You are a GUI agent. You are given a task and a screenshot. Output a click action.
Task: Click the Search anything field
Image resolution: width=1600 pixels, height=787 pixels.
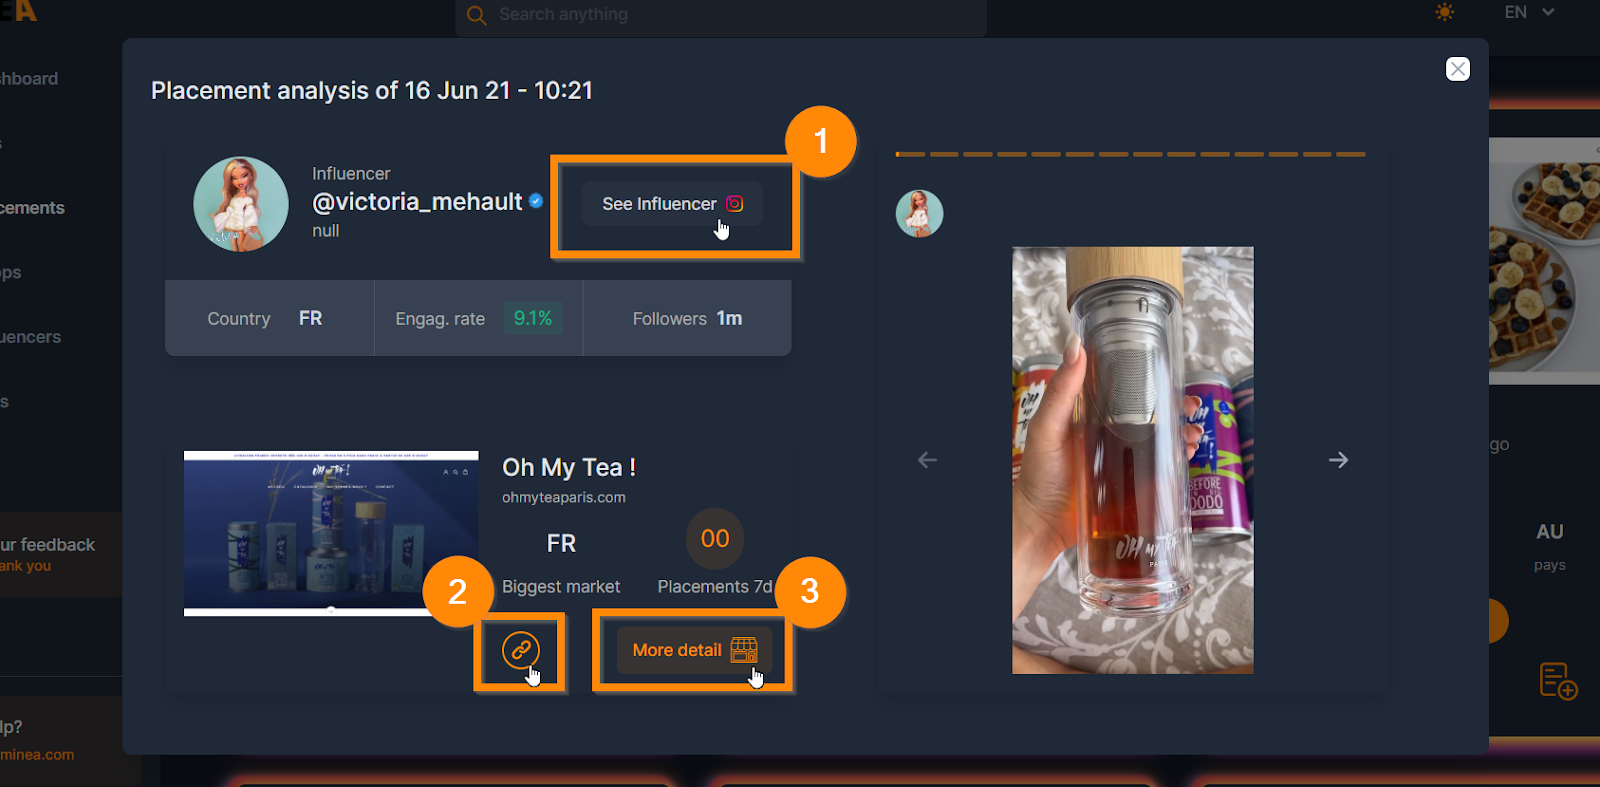[721, 16]
